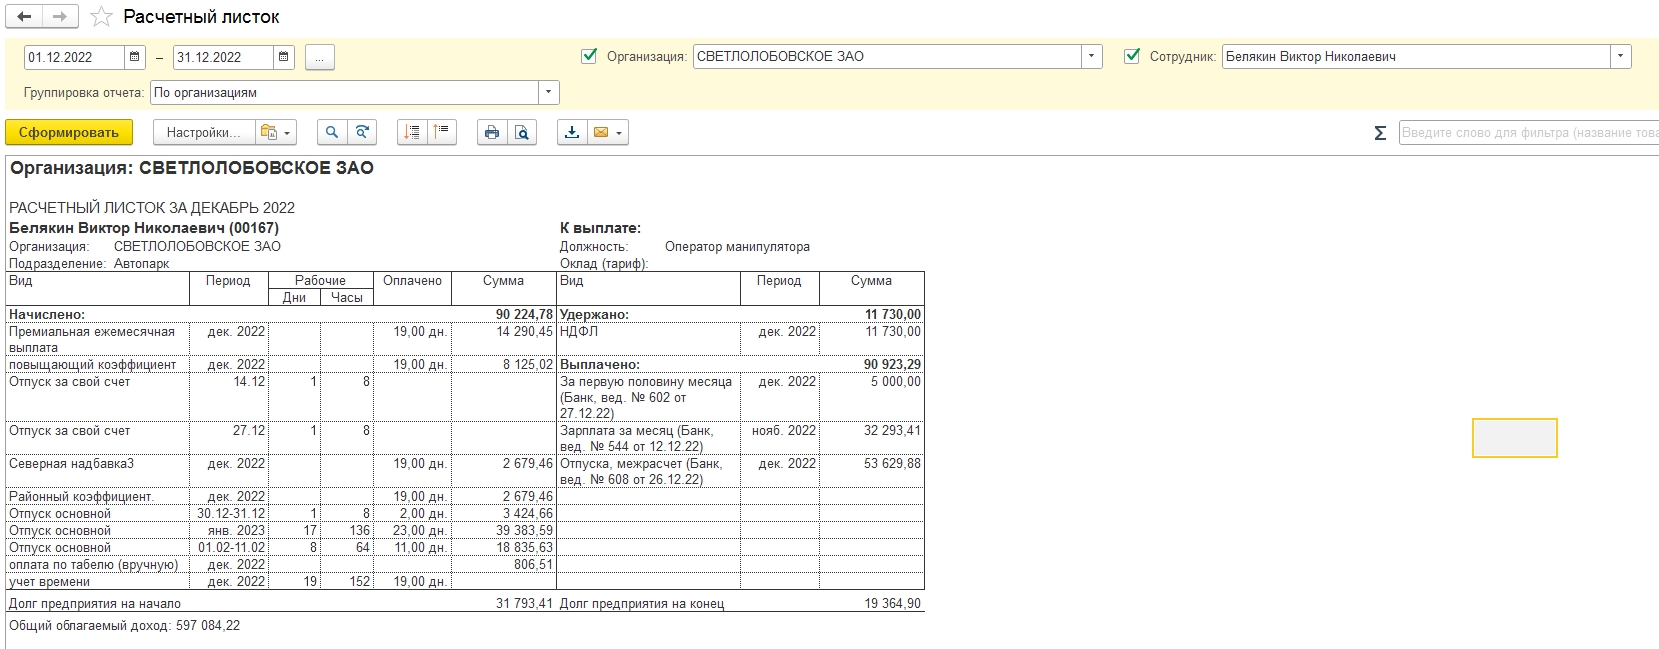
Task: Expand the Группировка отчета dropdown
Action: [549, 93]
